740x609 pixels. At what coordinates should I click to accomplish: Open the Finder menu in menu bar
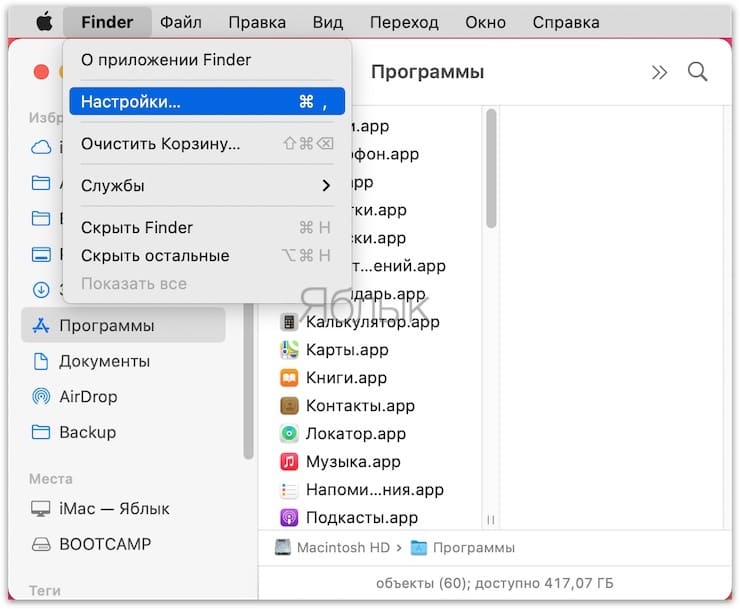tap(107, 22)
